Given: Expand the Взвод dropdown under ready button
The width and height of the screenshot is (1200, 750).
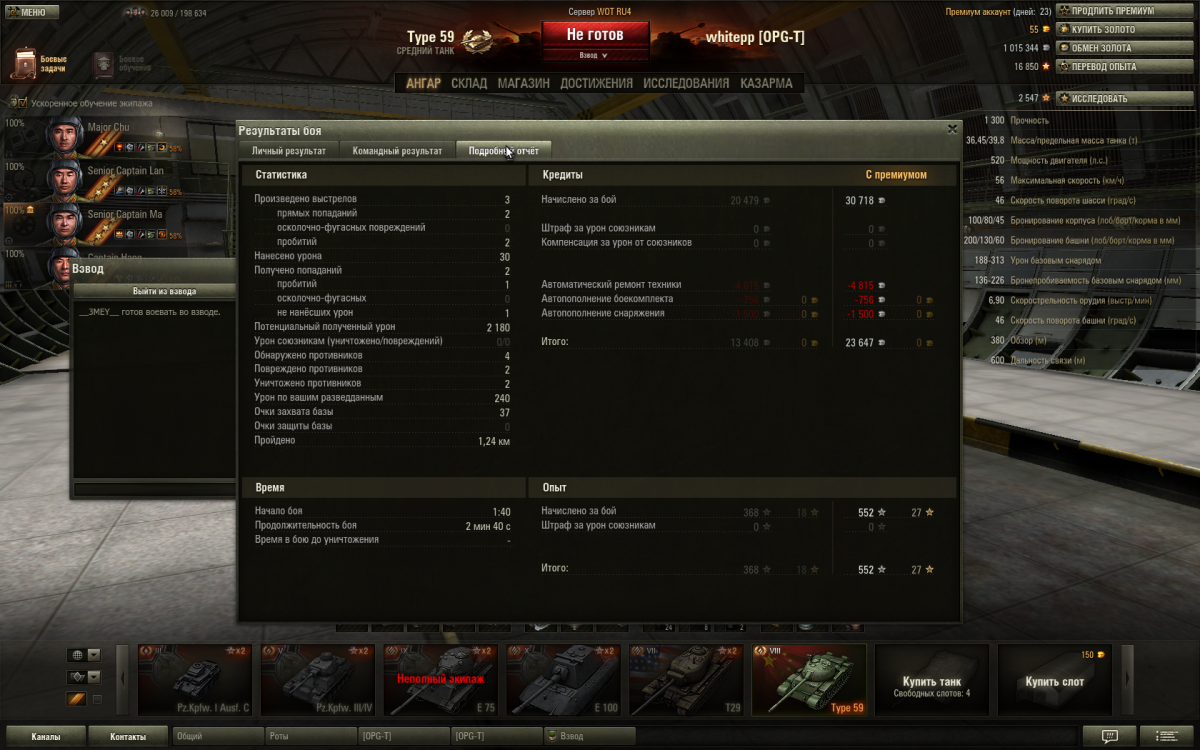Looking at the screenshot, I should (595, 56).
